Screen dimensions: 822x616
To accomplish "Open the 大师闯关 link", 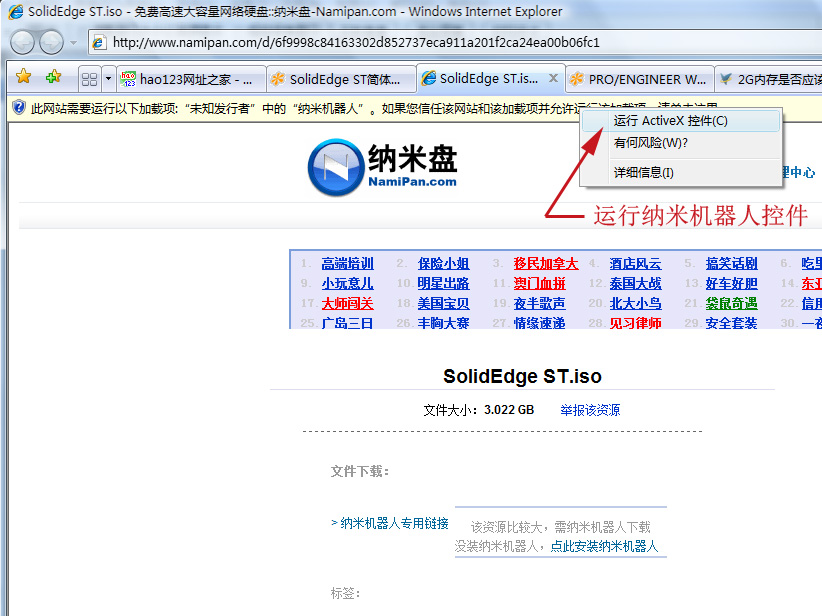I will pyautogui.click(x=348, y=303).
